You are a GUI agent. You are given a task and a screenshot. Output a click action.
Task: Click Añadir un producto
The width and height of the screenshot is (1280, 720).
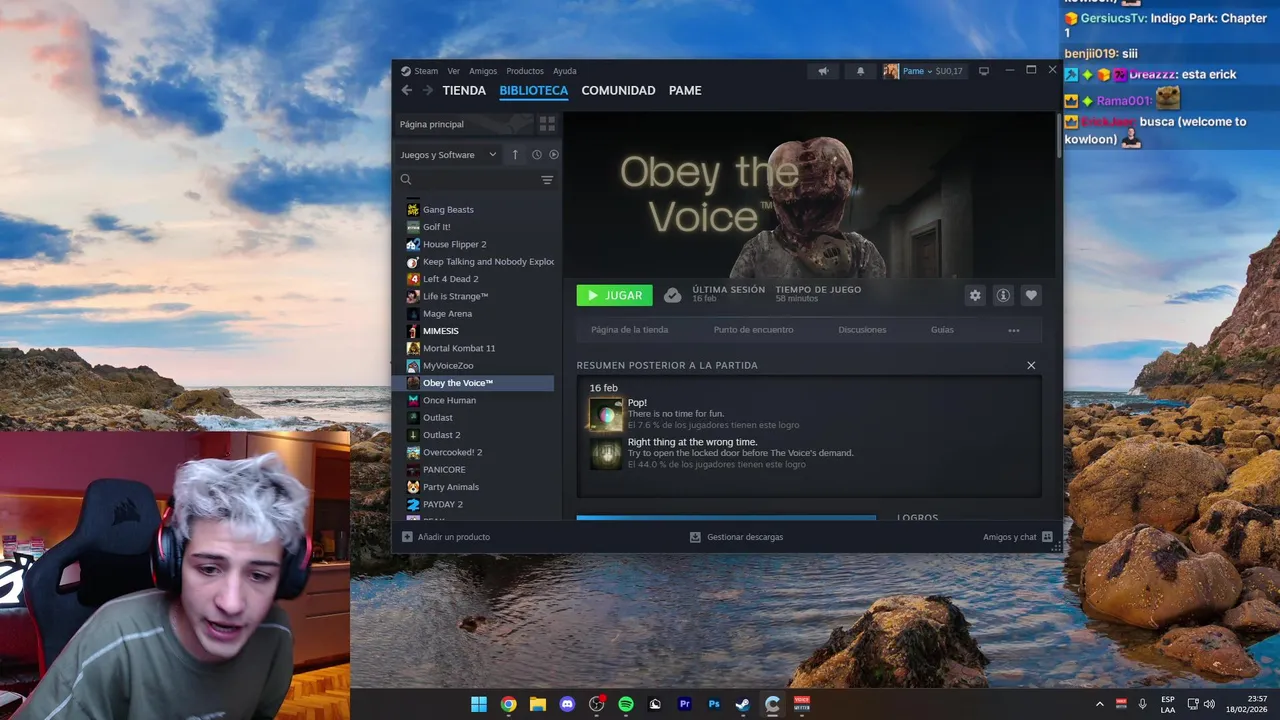coord(446,537)
